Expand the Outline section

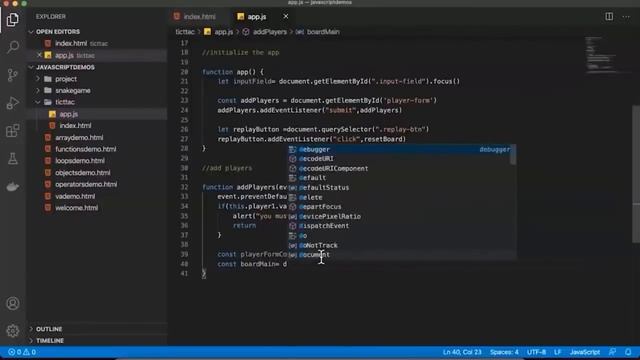tap(49, 329)
